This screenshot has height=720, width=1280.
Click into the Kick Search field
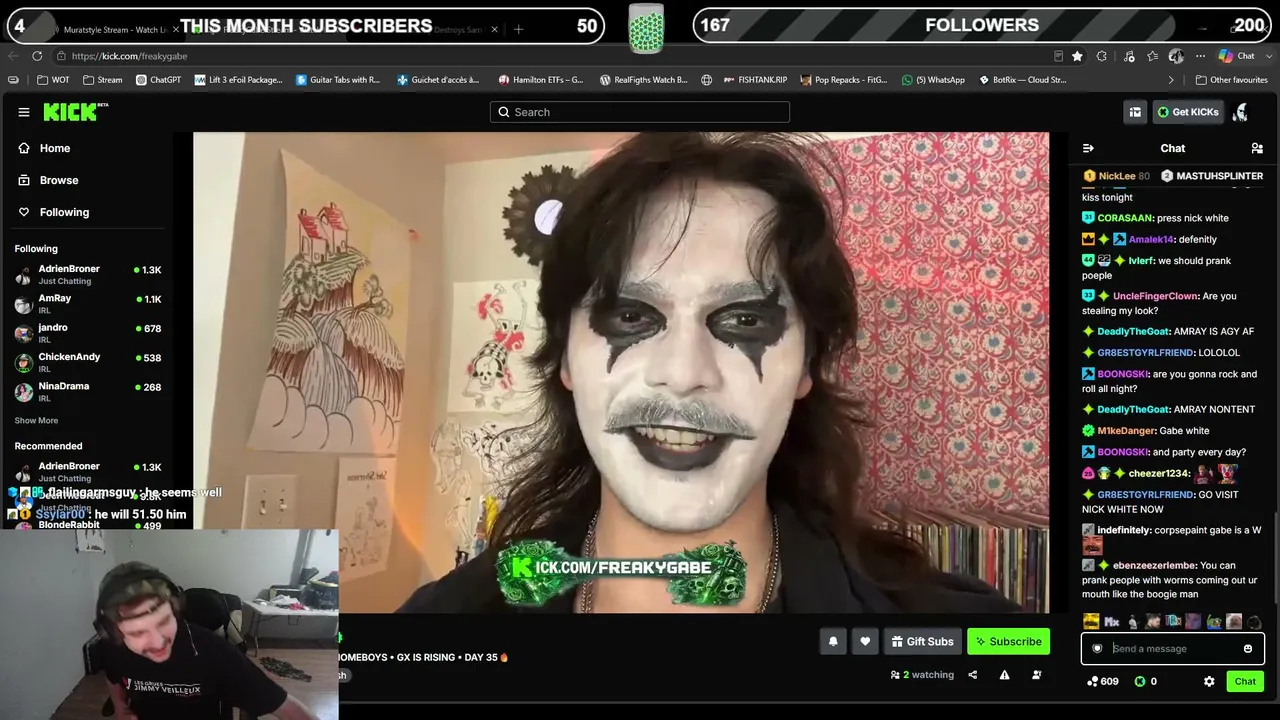(x=640, y=112)
